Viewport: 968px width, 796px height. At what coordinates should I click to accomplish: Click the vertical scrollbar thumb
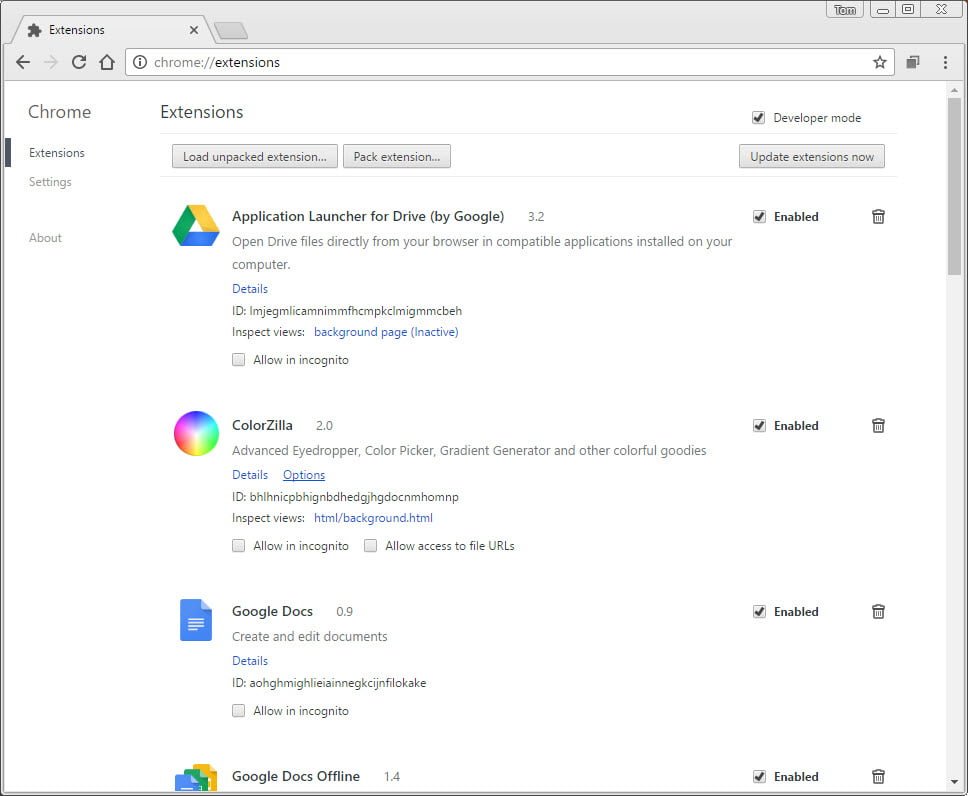click(x=954, y=186)
